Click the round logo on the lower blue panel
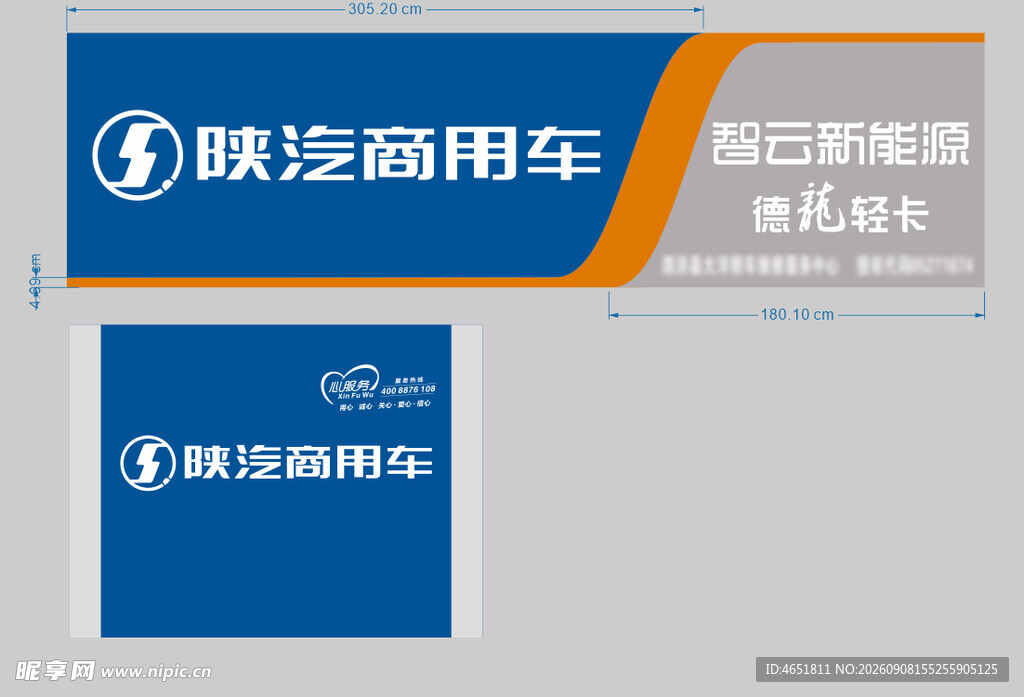The image size is (1024, 697). click(x=148, y=462)
